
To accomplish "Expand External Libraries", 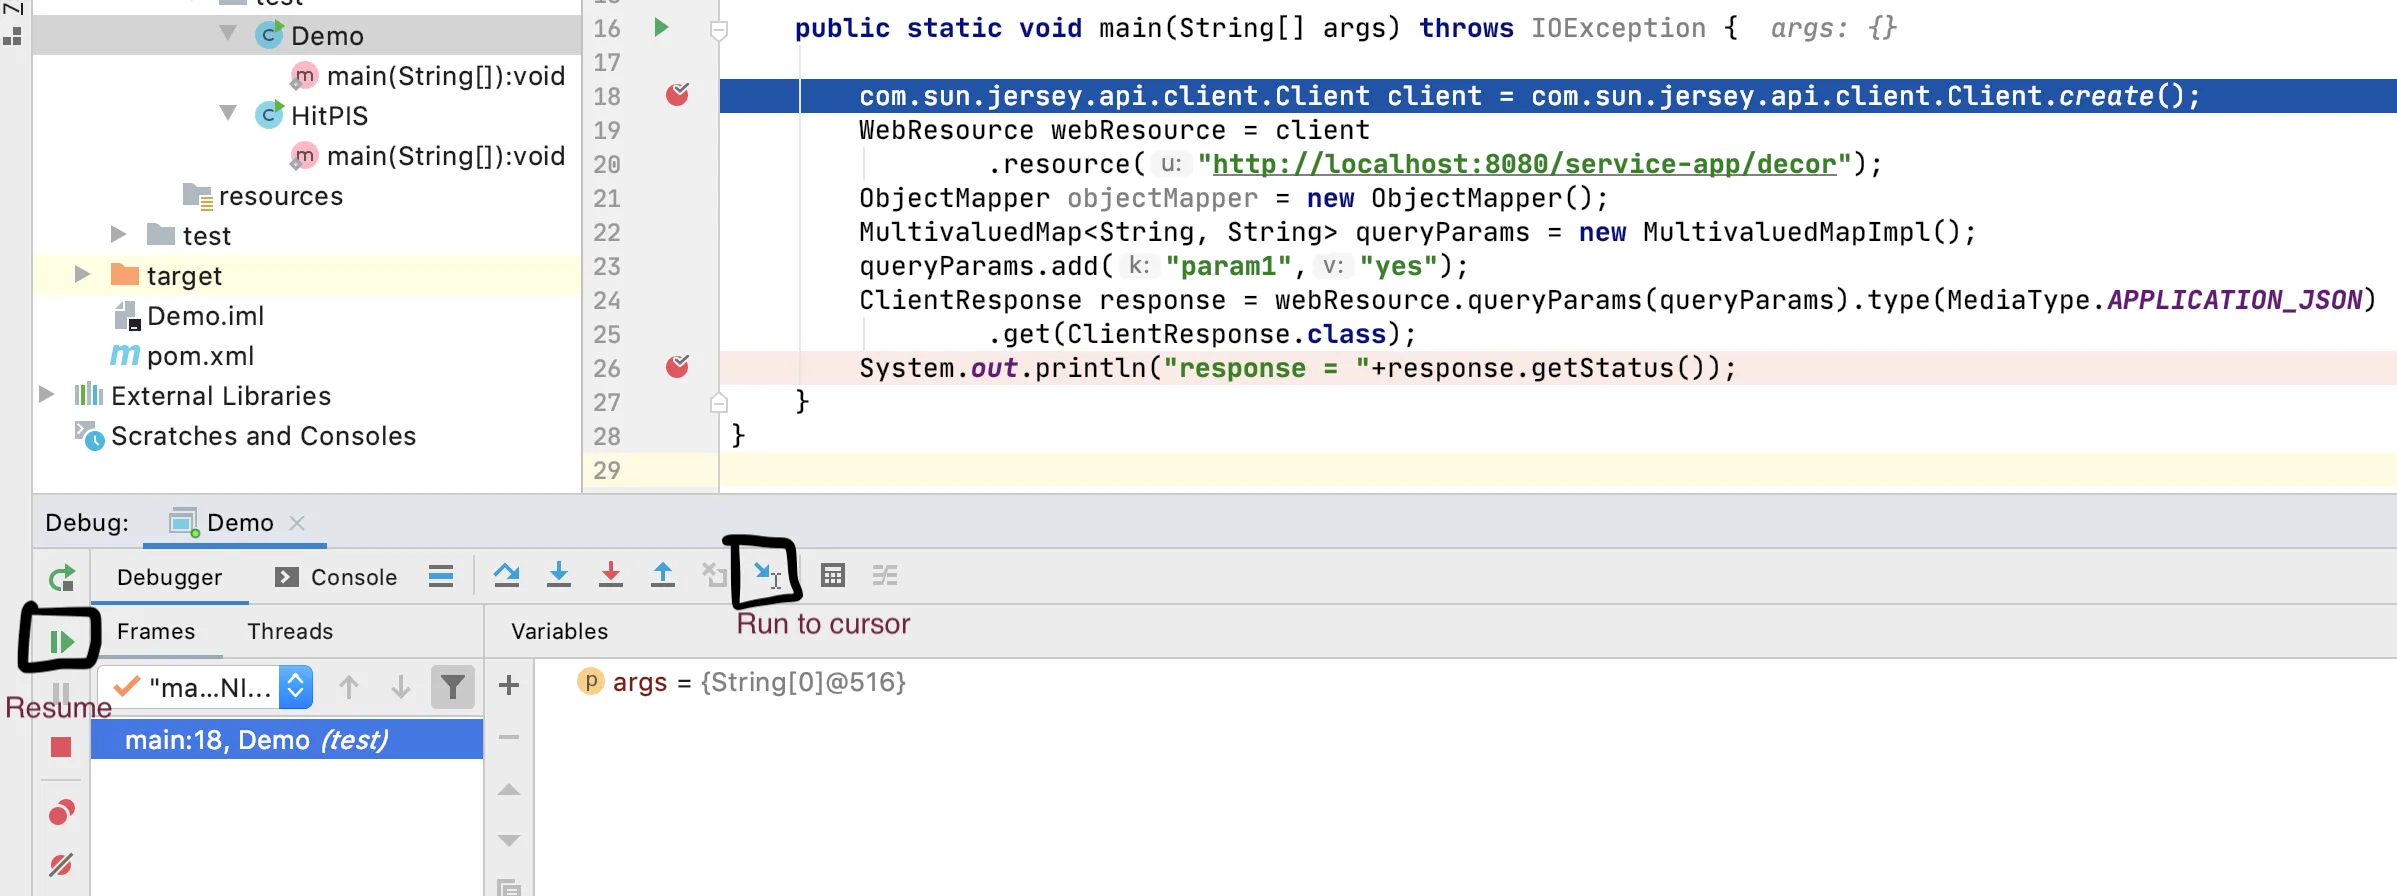I will pyautogui.click(x=46, y=394).
